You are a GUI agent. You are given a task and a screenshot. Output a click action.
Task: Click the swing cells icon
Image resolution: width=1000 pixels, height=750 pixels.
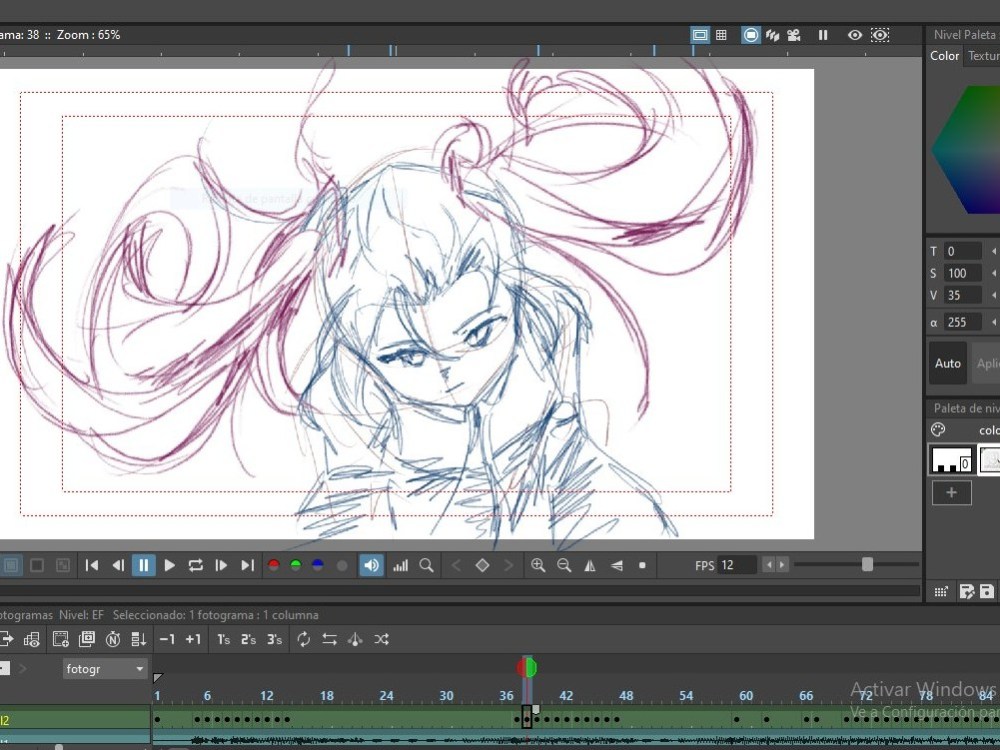pos(355,639)
